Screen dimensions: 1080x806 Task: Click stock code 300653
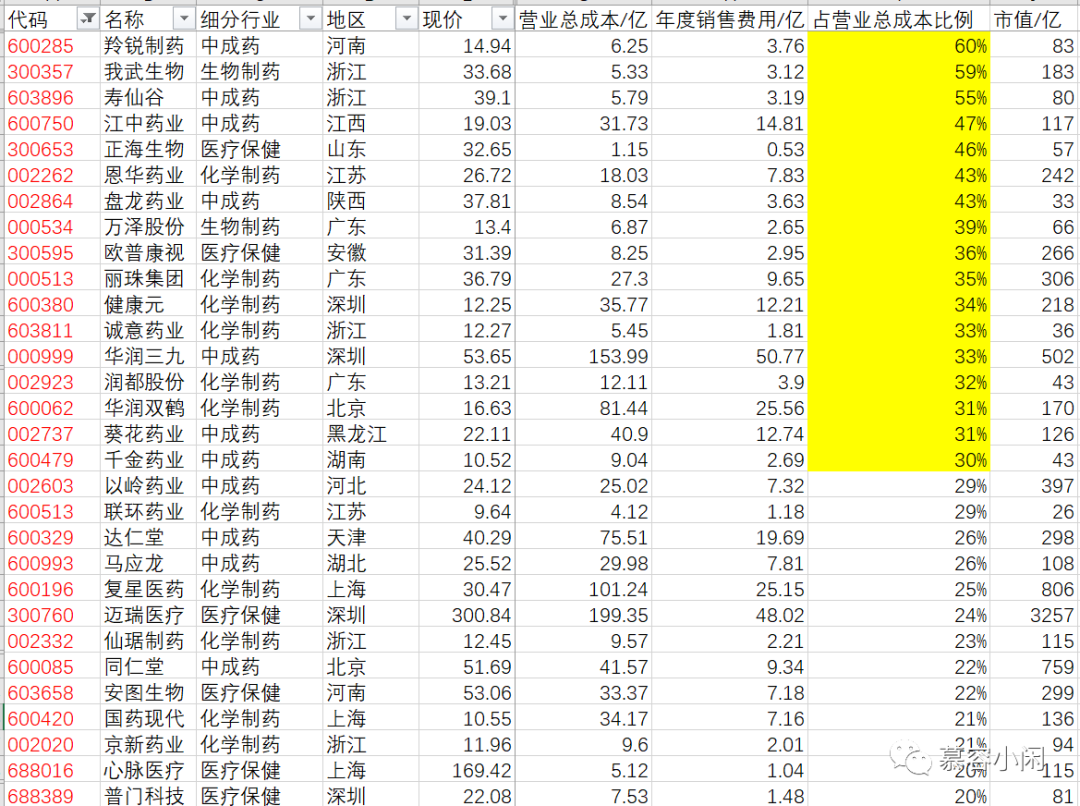click(x=41, y=149)
